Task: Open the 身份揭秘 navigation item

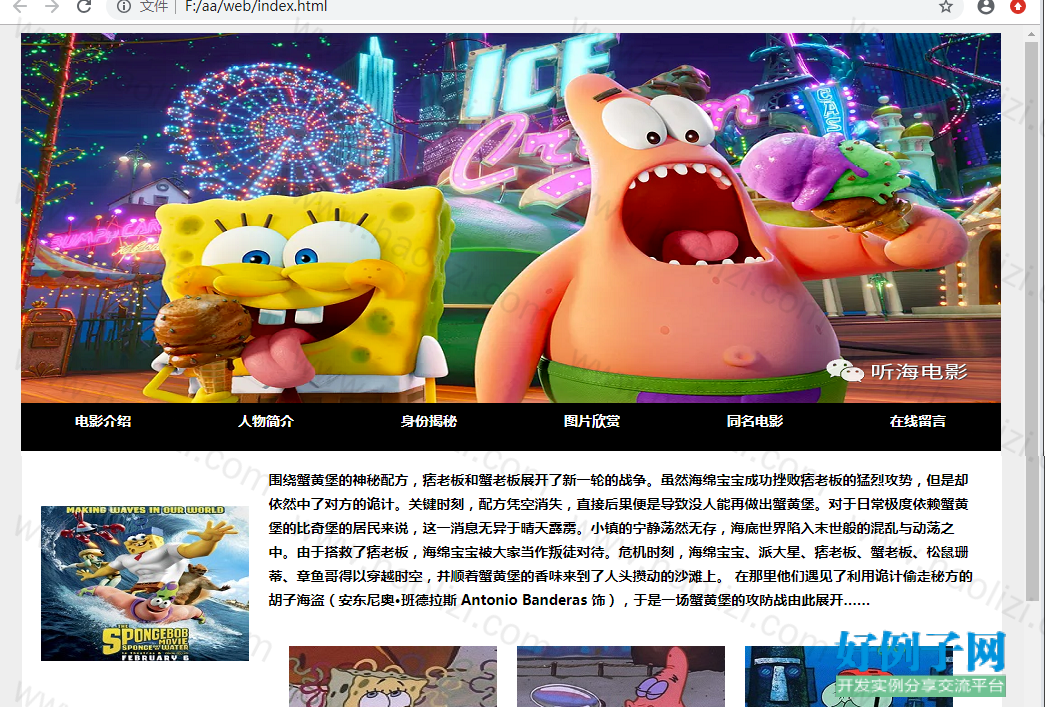Action: [x=429, y=421]
